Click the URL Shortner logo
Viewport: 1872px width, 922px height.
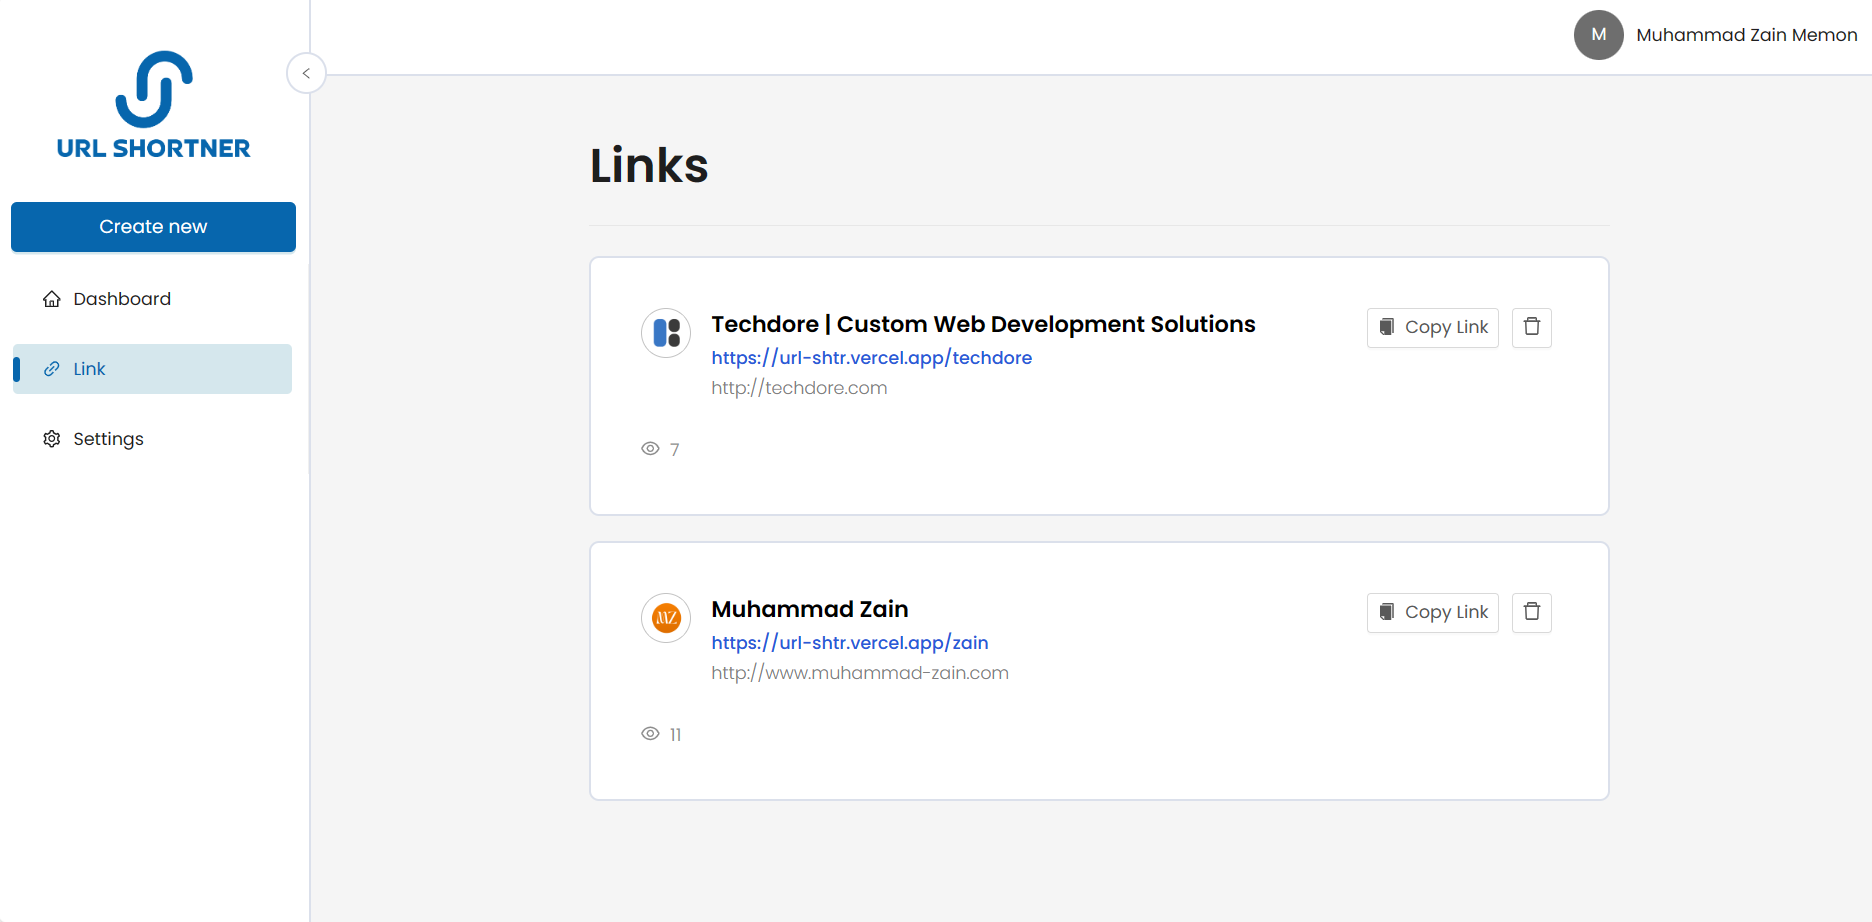(x=153, y=105)
